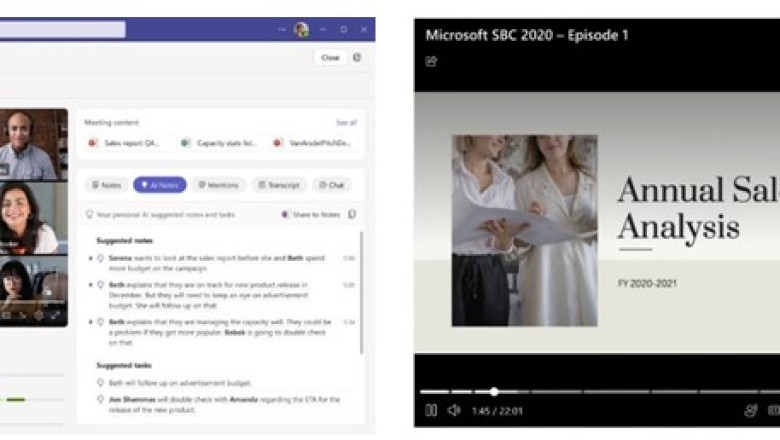Viewport: 780px width, 440px height.
Task: Open the Transcript tab
Action: [x=279, y=185]
